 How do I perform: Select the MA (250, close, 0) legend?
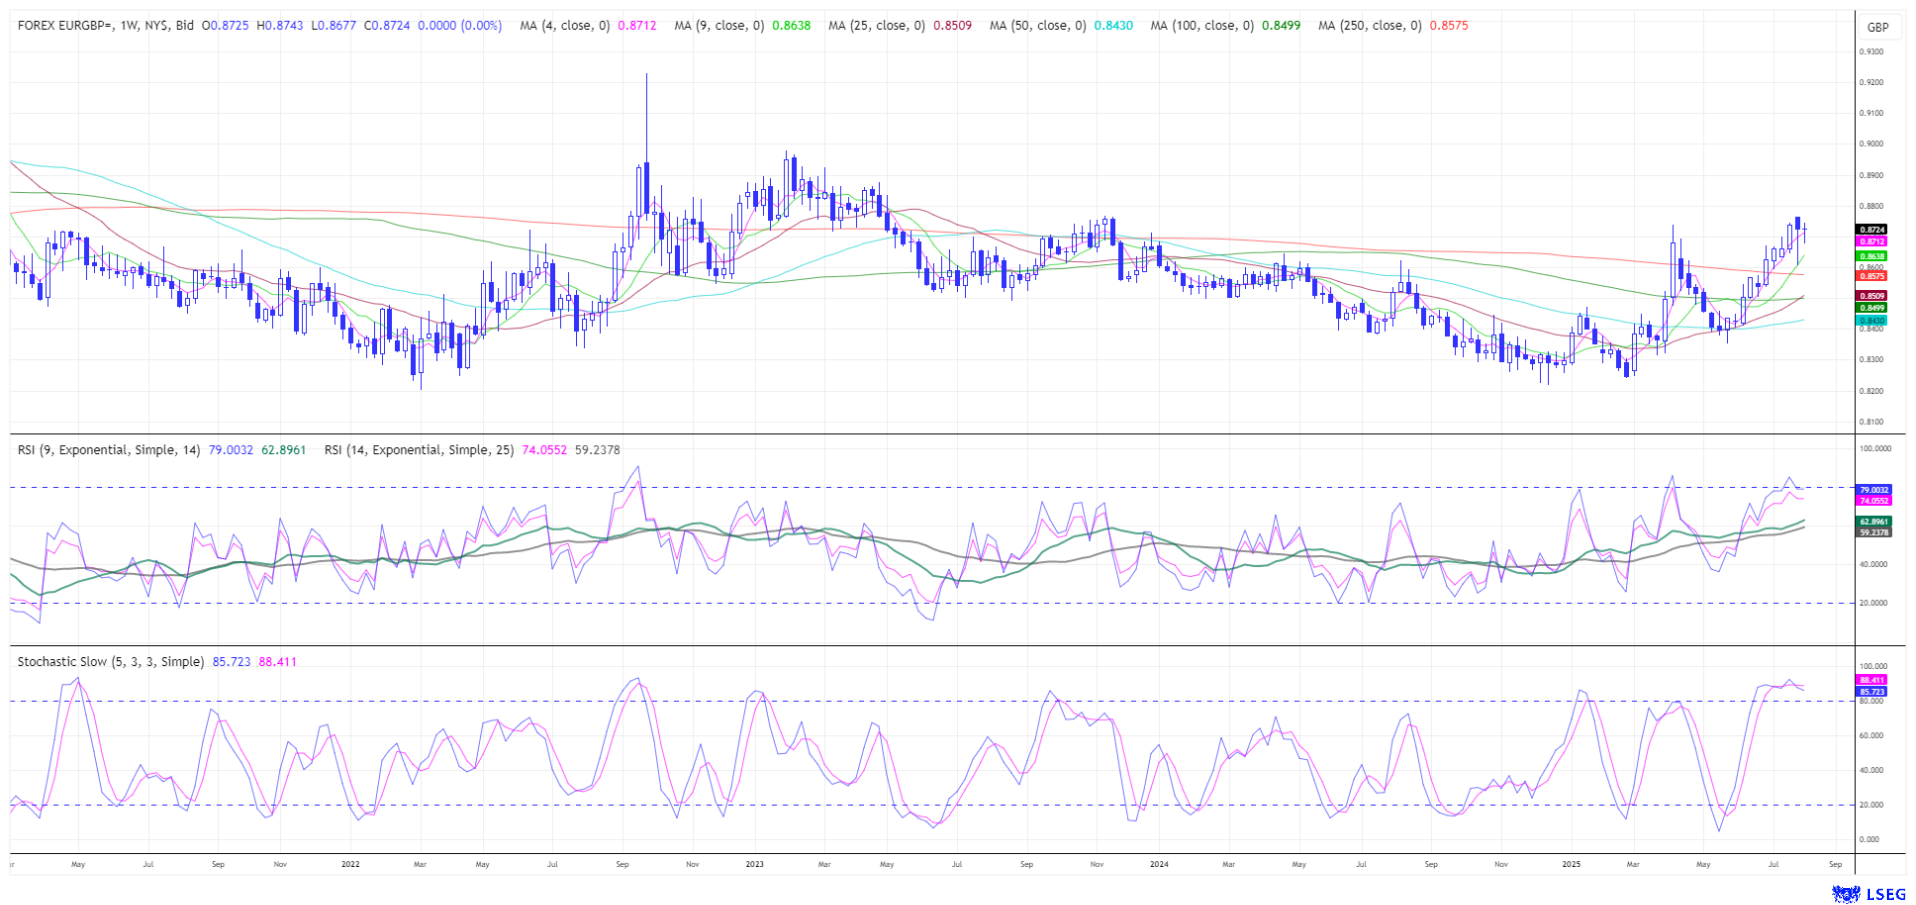point(1369,26)
